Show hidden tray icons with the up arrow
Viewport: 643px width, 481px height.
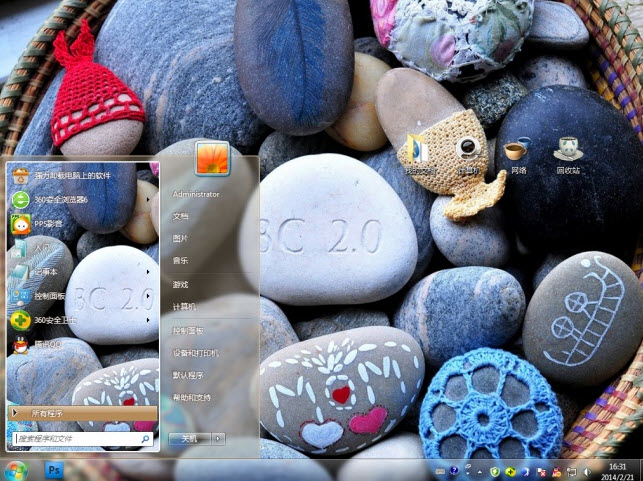tap(479, 472)
